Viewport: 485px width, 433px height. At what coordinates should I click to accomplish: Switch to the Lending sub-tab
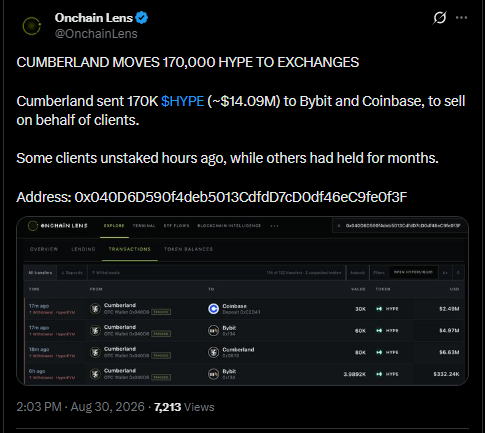point(83,249)
